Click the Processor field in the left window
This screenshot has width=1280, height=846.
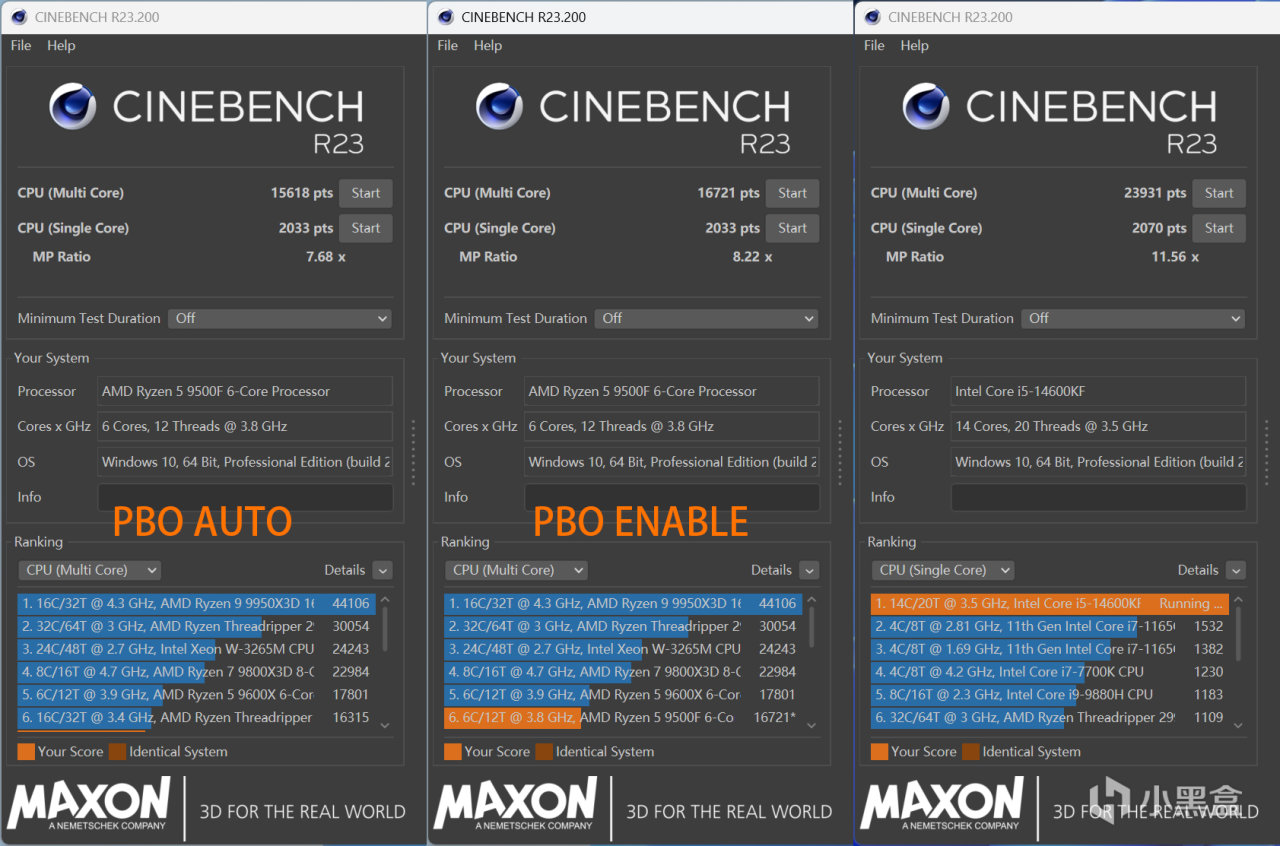tap(245, 391)
